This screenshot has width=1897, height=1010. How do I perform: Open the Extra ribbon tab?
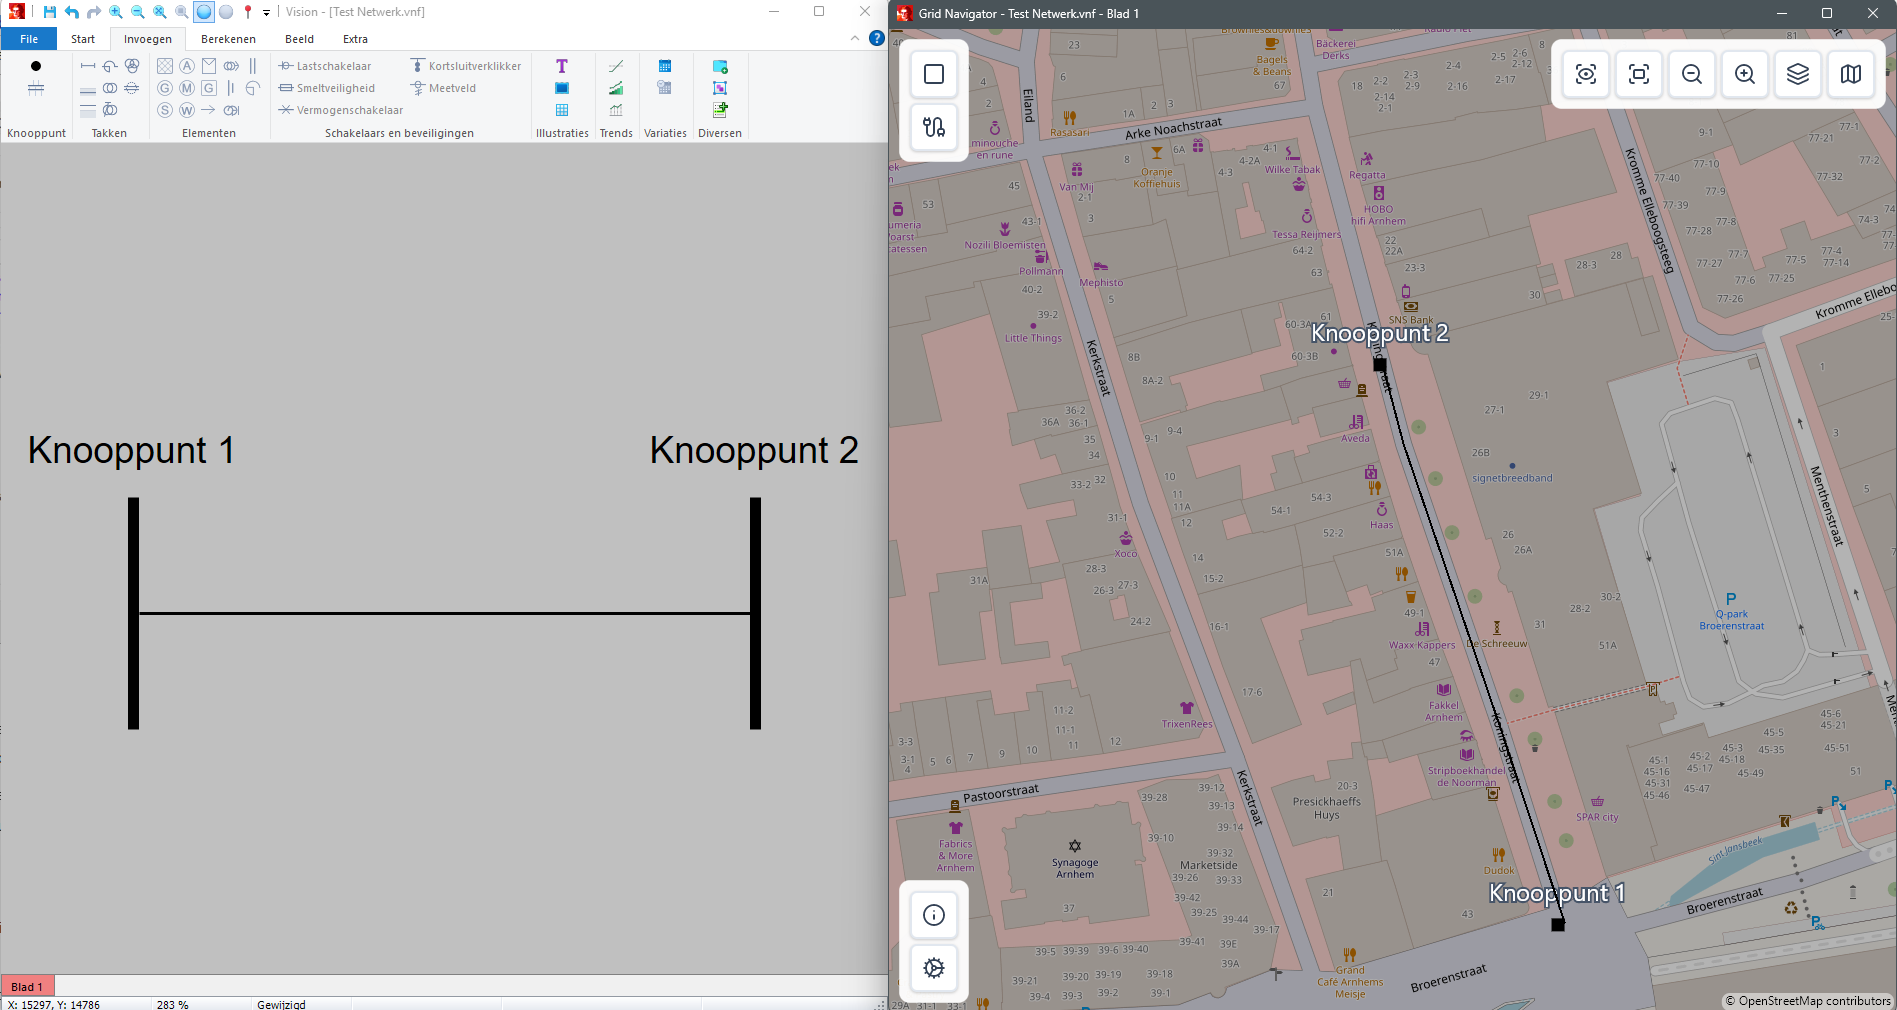[355, 39]
